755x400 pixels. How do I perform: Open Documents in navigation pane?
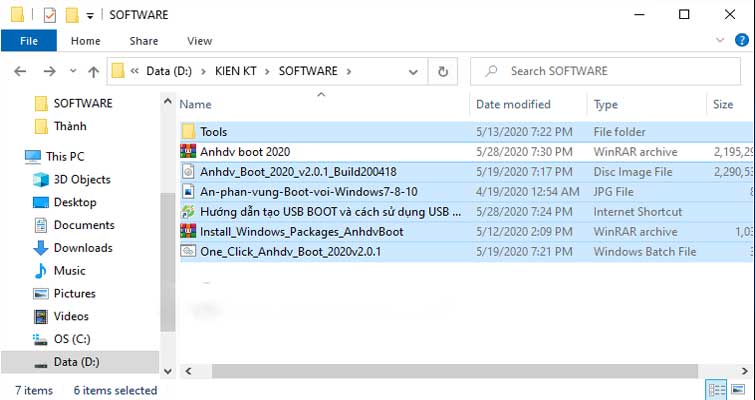click(x=84, y=225)
